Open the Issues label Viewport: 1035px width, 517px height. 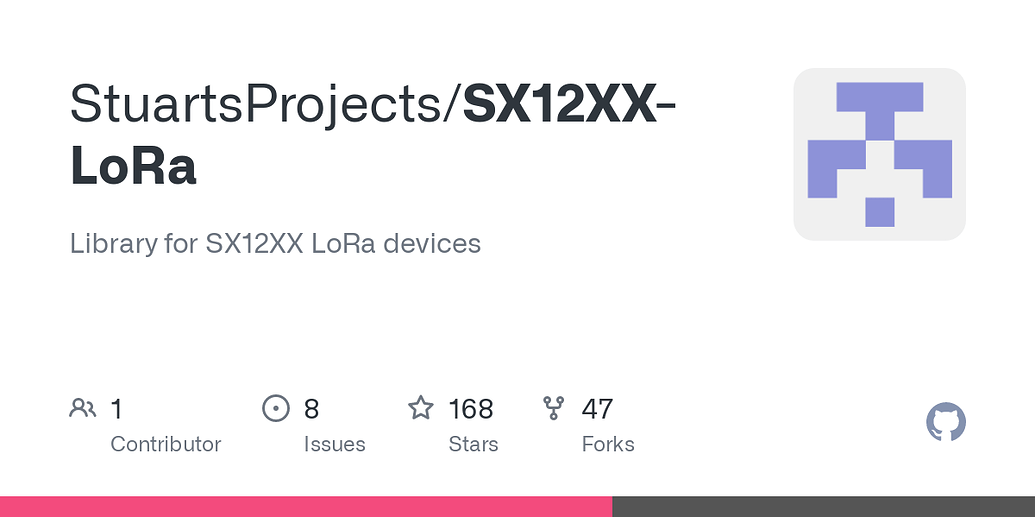(334, 444)
